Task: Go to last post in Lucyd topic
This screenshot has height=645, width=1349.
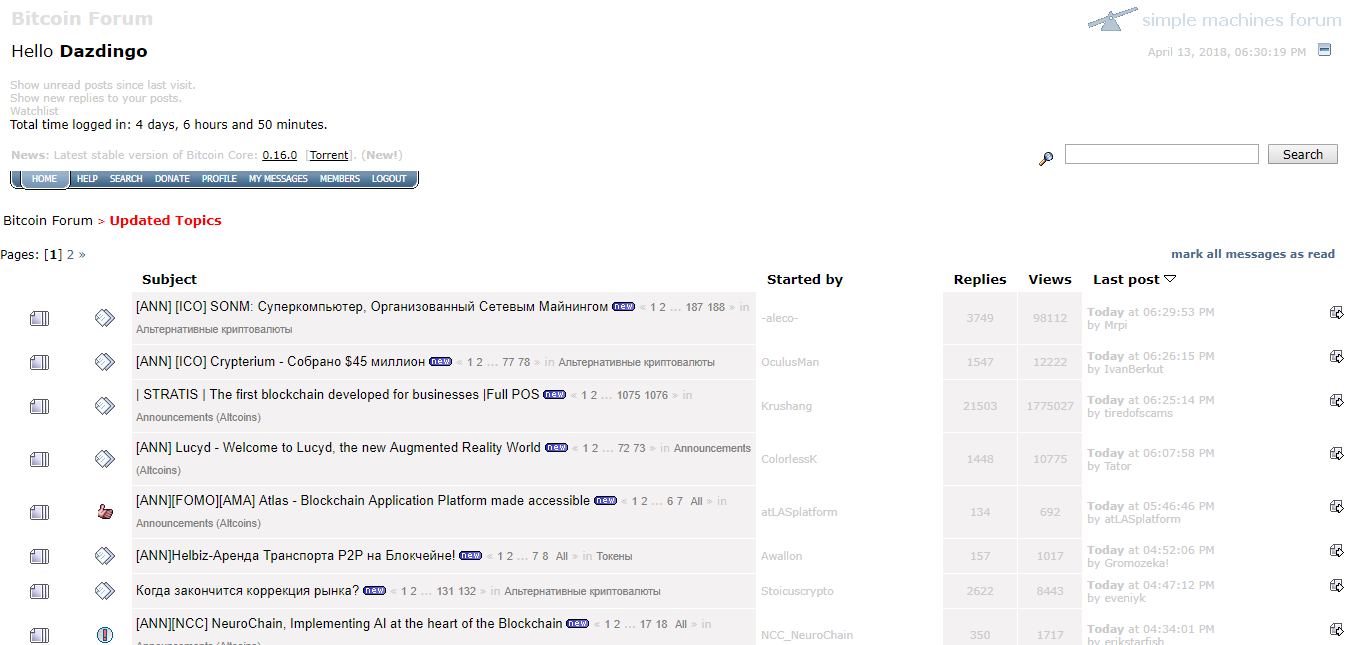Action: [x=1336, y=453]
